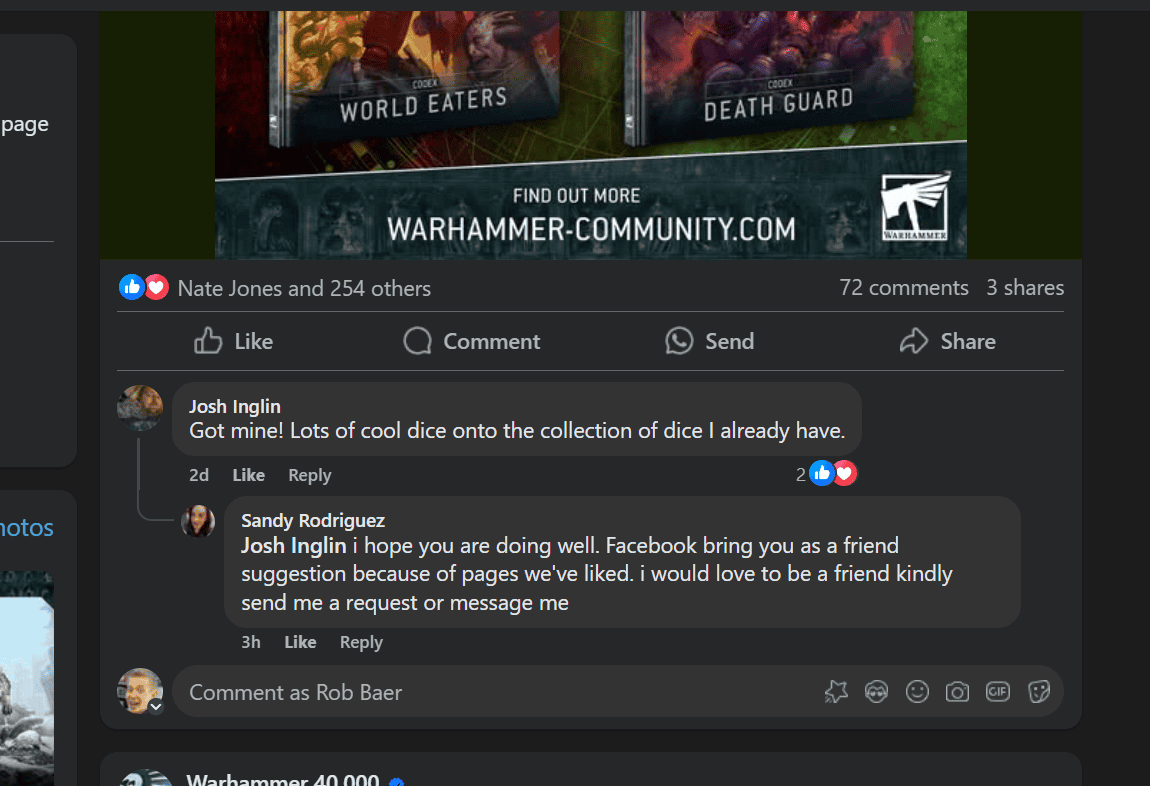Open the Warhammer codex post image
The width and height of the screenshot is (1150, 786).
(590, 134)
